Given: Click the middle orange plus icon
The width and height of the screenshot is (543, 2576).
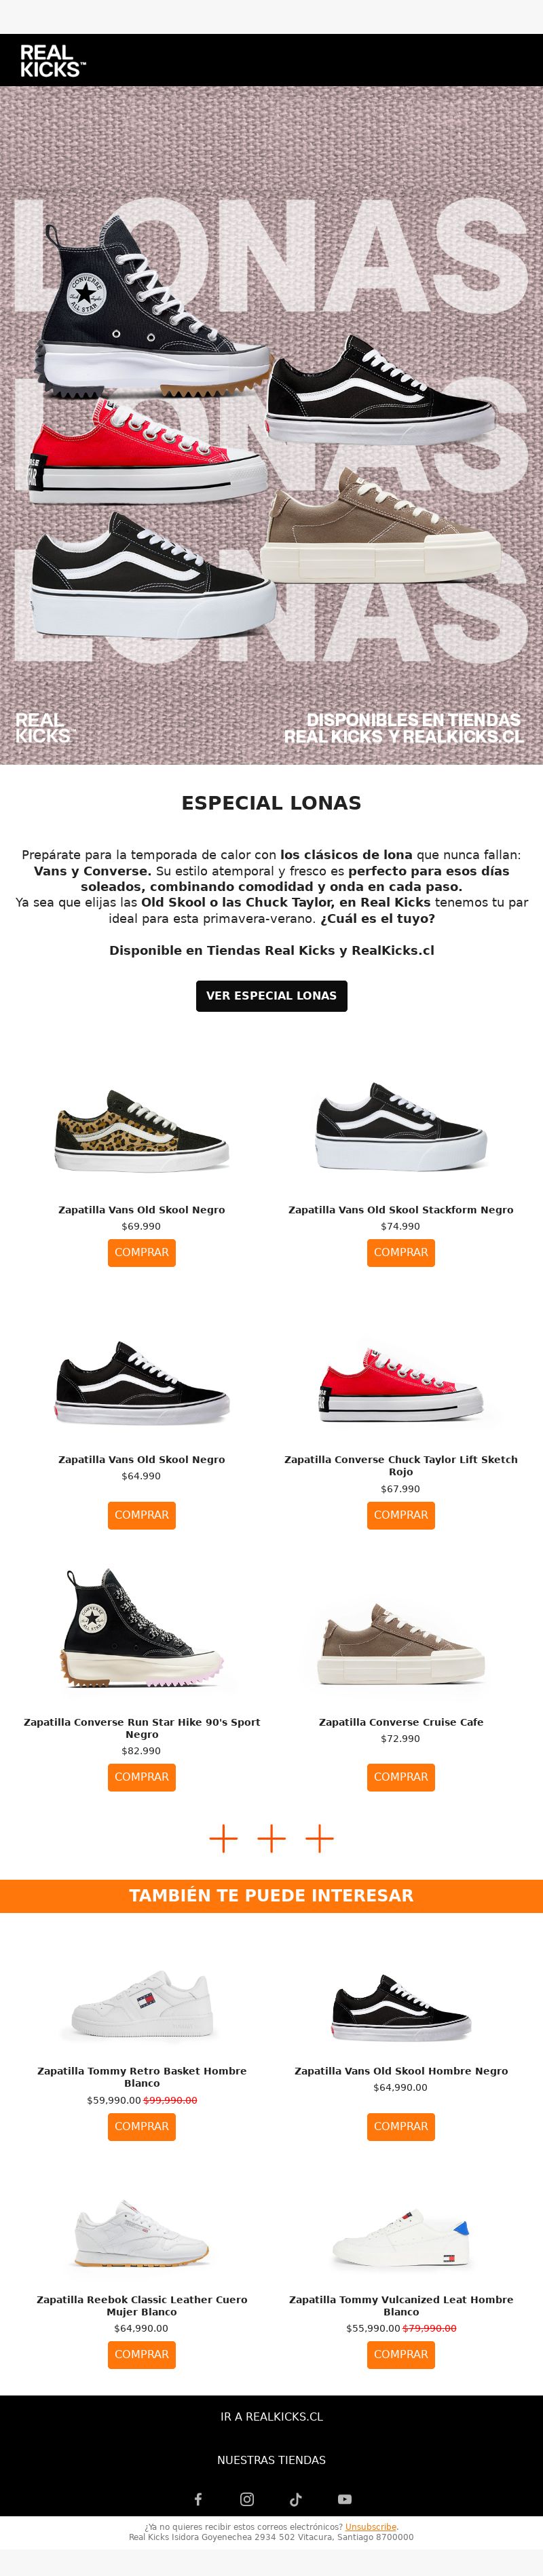Looking at the screenshot, I should pyautogui.click(x=271, y=1838).
